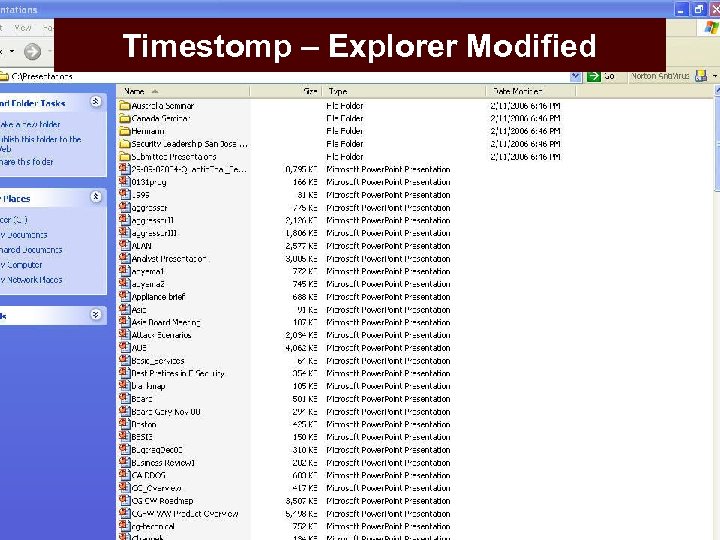Click the PowerPoint icon of BugtraqDec00
The image size is (720, 540).
click(x=124, y=450)
